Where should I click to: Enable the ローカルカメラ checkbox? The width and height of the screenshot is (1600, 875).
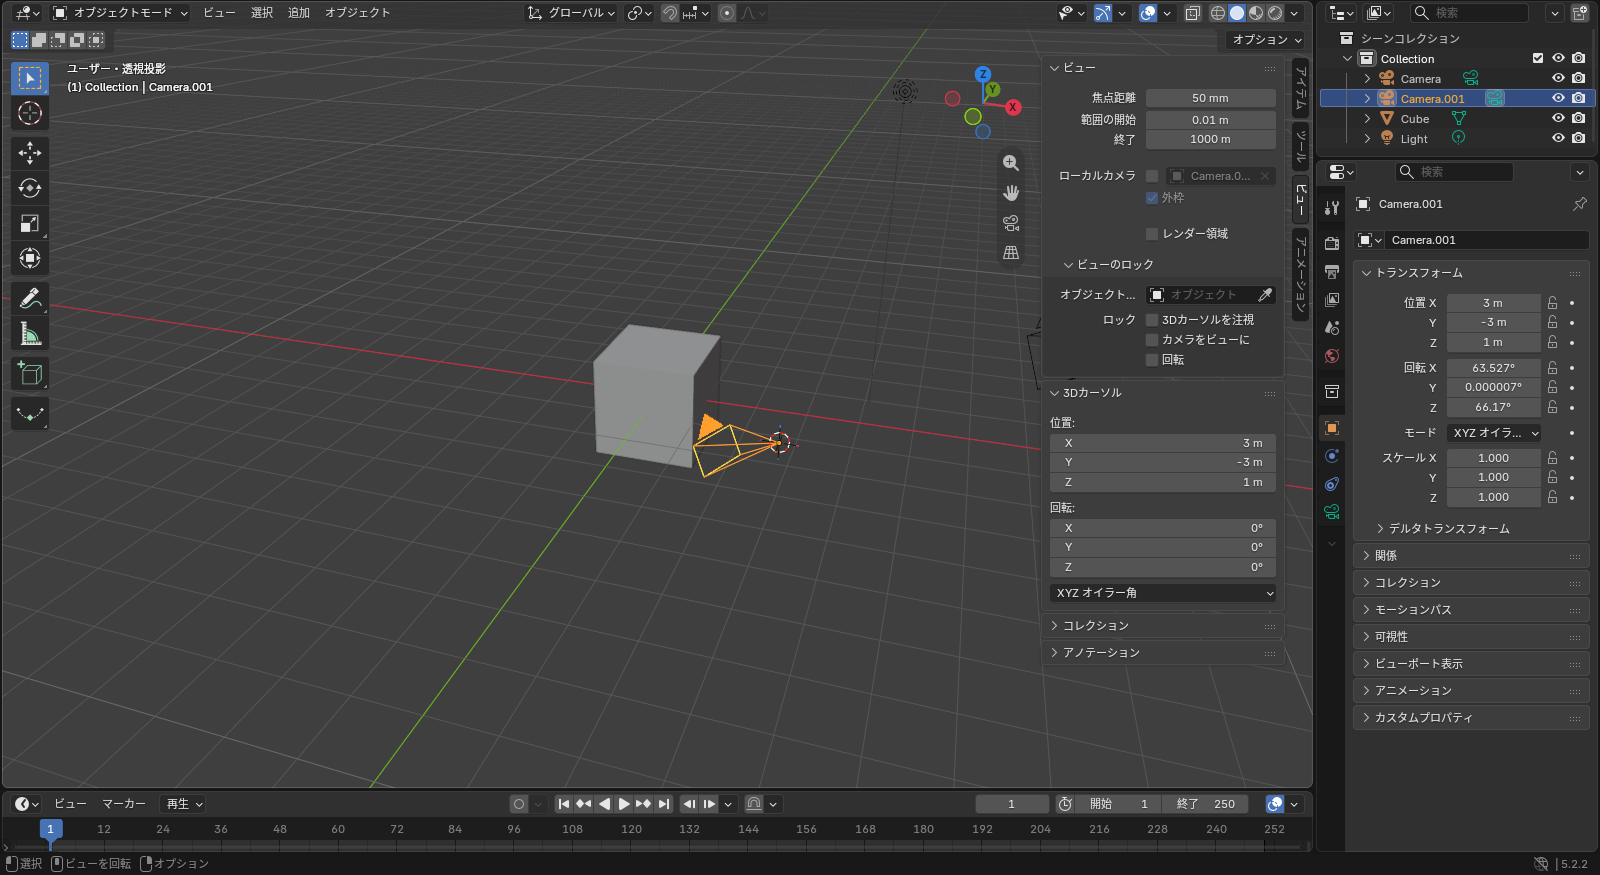point(1152,176)
